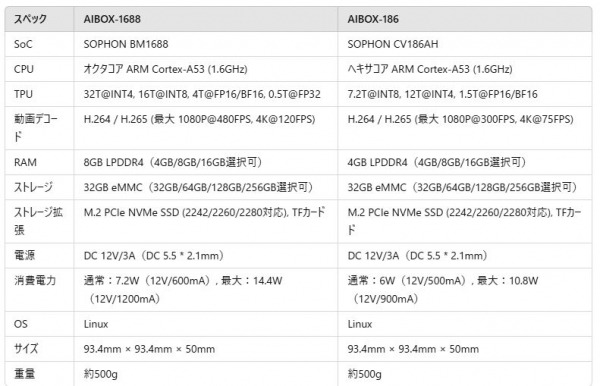This screenshot has width=600, height=386.
Task: Select the CPU row label
Action: [x=24, y=69]
